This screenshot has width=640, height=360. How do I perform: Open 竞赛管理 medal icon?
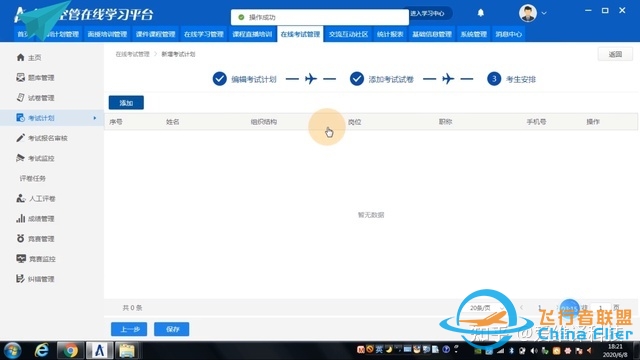pos(20,238)
